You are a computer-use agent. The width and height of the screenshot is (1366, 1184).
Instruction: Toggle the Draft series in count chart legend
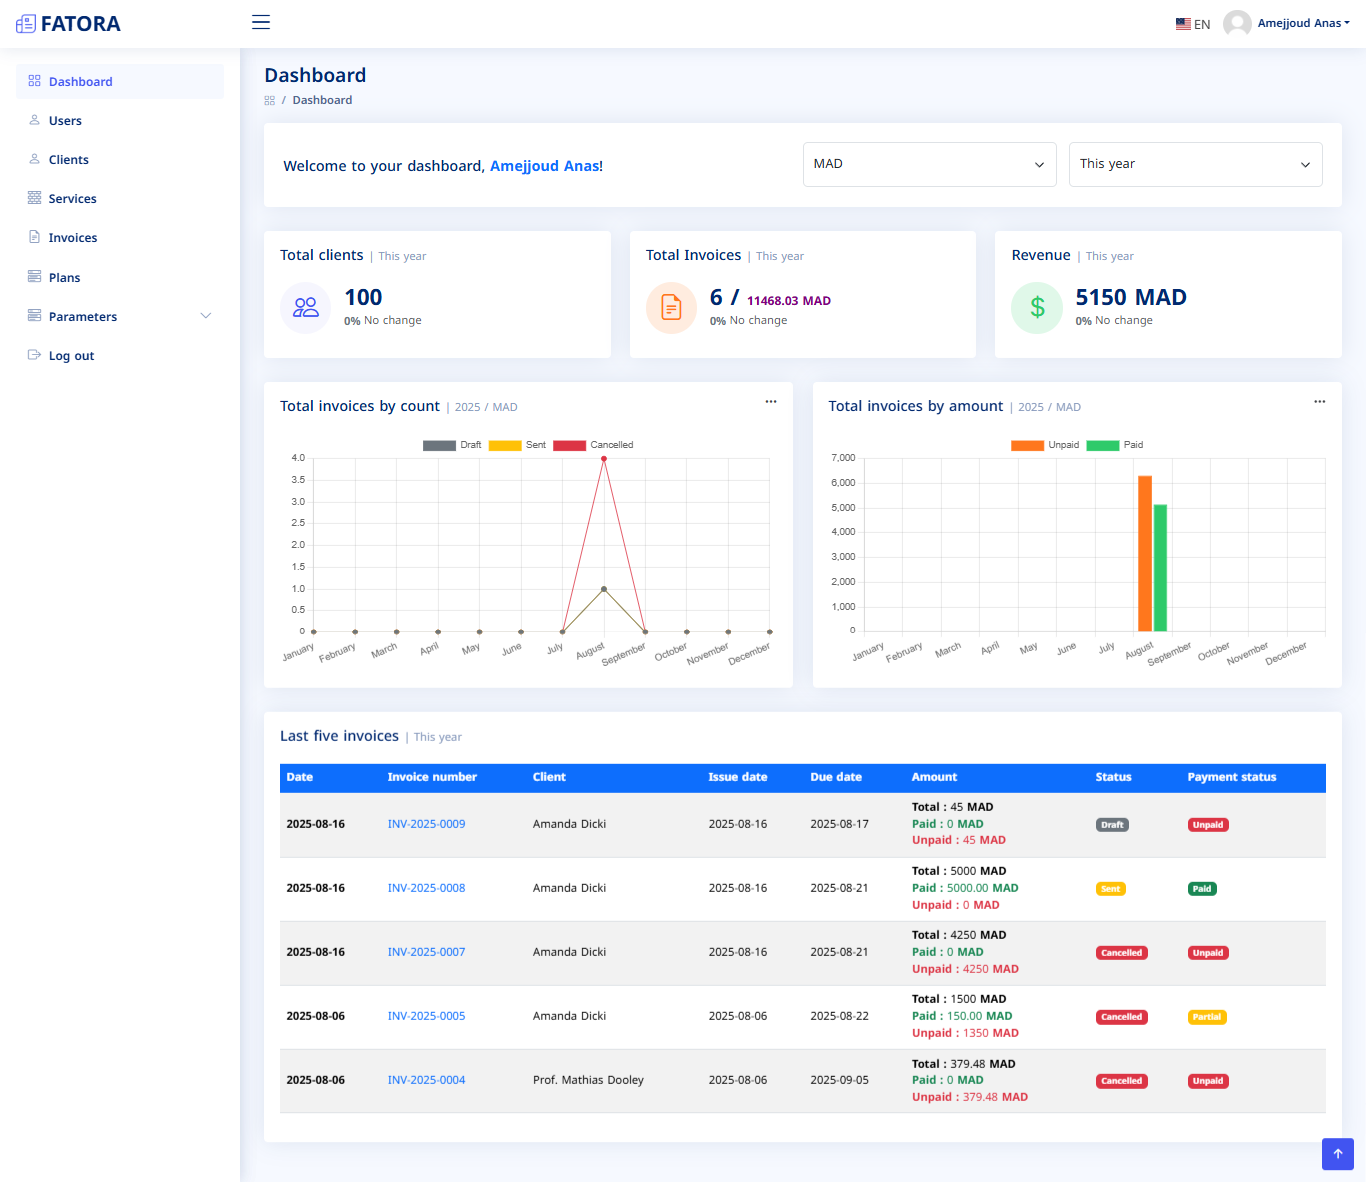click(x=440, y=446)
